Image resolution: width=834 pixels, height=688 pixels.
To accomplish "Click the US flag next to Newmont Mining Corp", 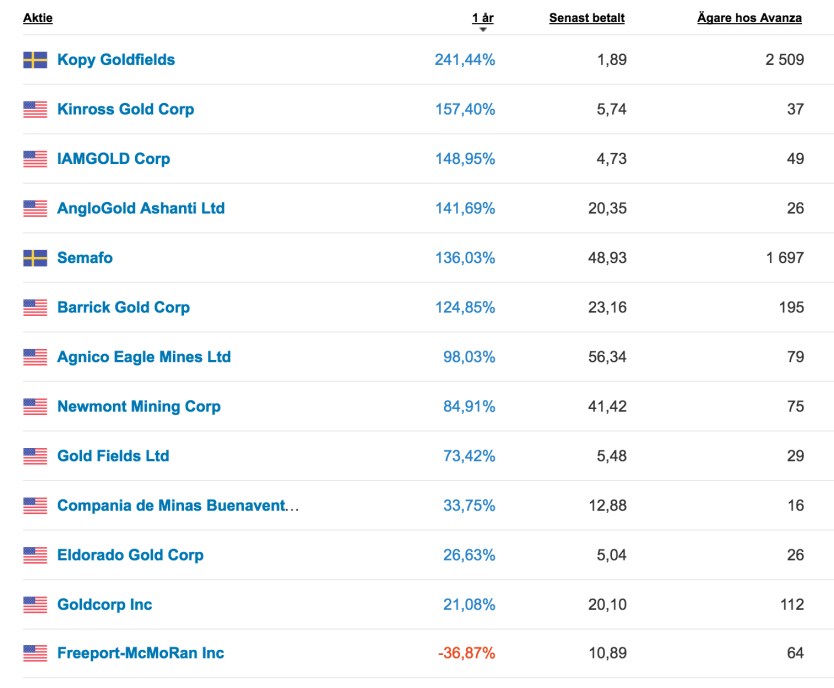I will point(35,407).
